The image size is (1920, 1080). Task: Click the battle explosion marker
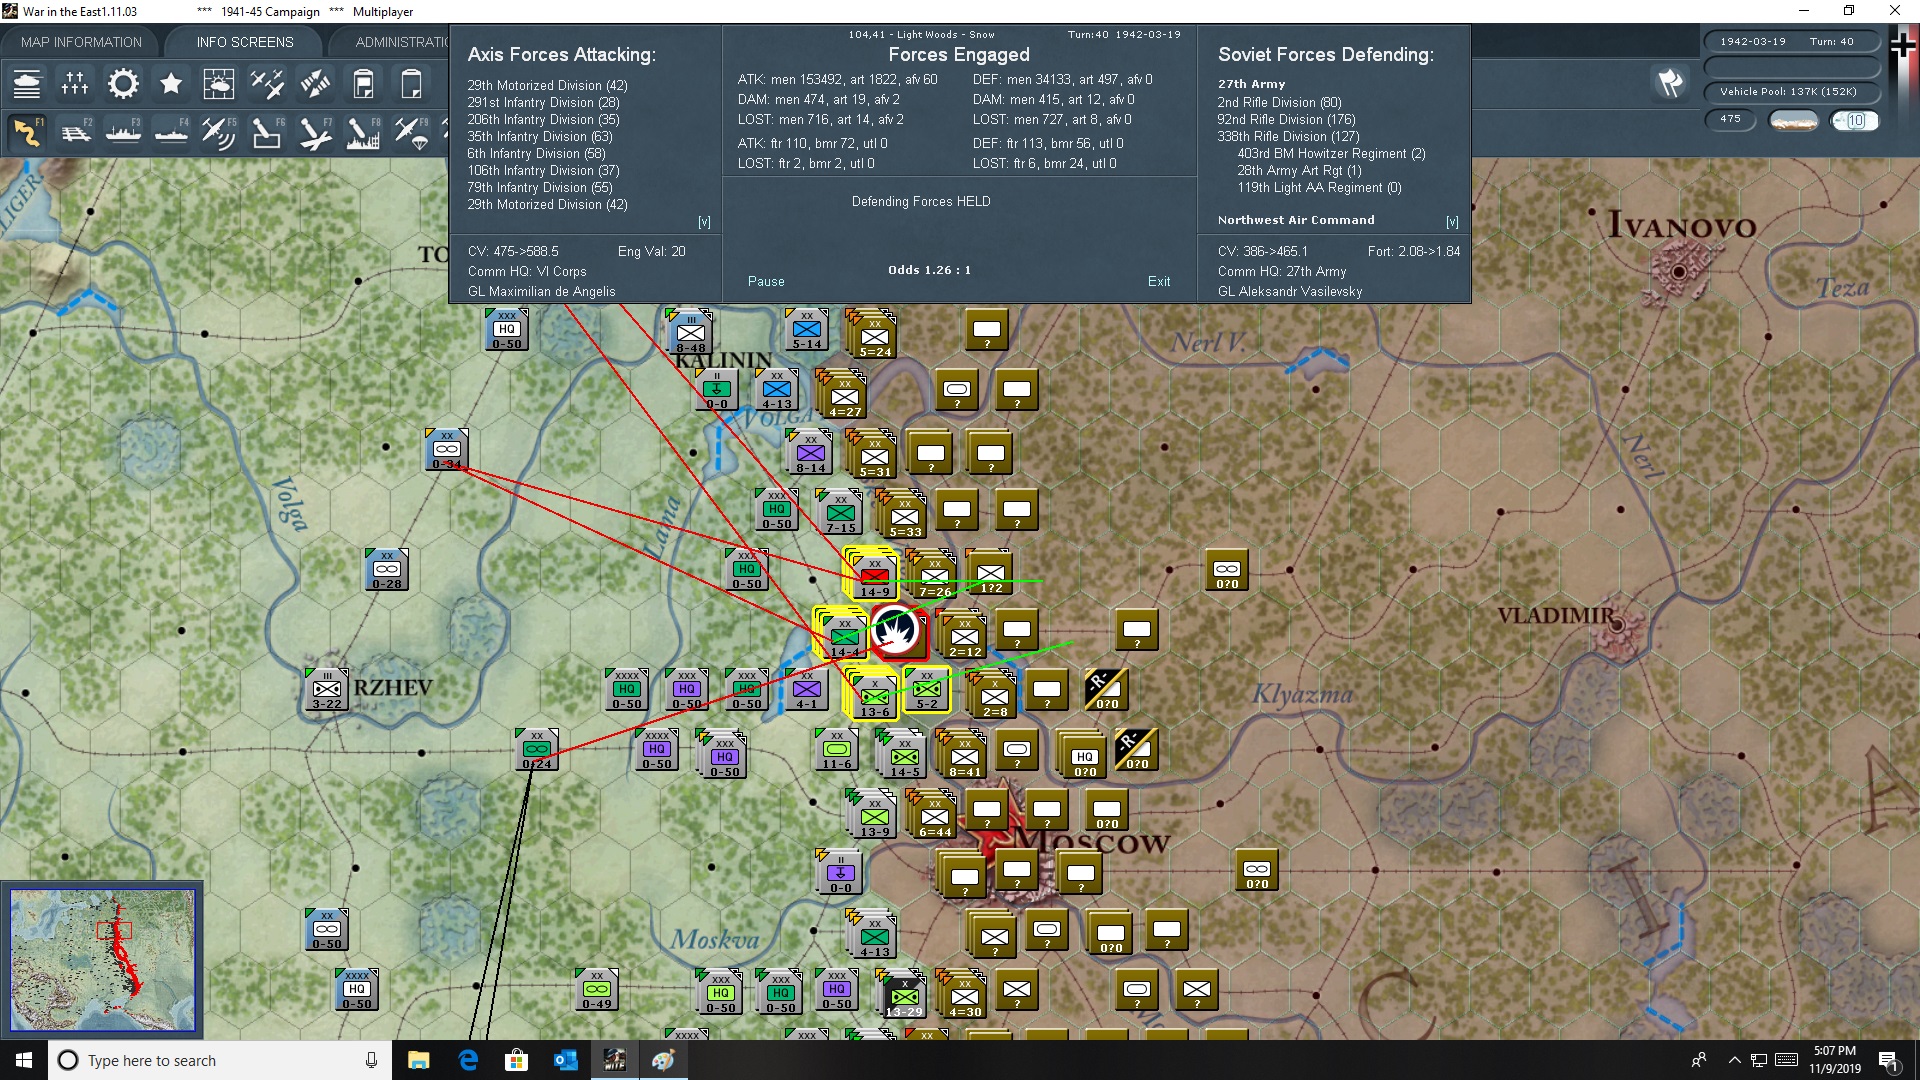pos(897,631)
